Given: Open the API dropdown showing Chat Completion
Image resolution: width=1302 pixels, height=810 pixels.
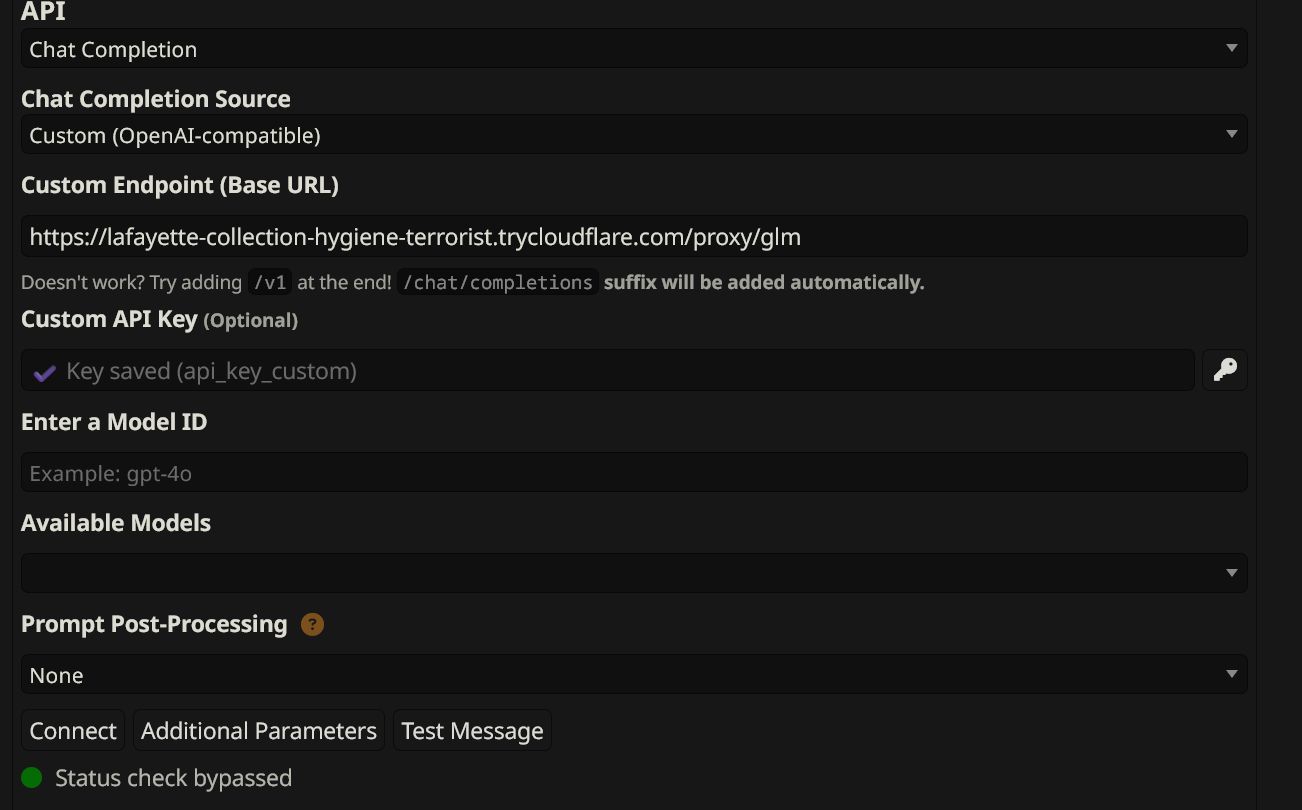Looking at the screenshot, I should click(634, 49).
